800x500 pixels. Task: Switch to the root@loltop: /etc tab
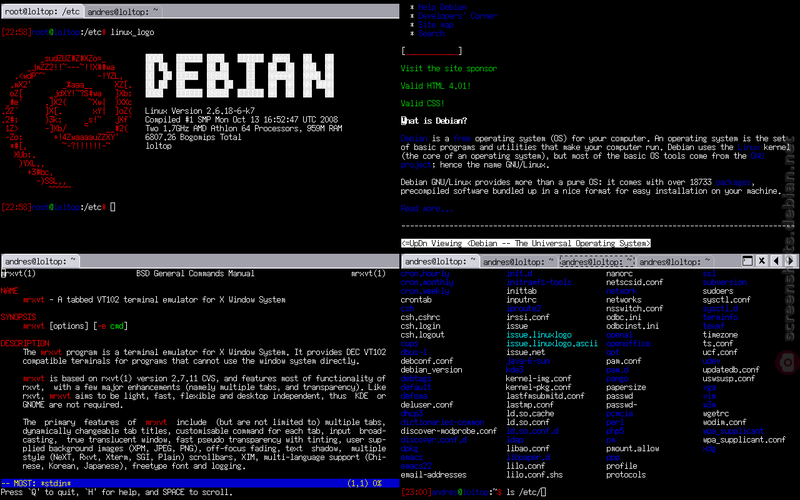42,11
